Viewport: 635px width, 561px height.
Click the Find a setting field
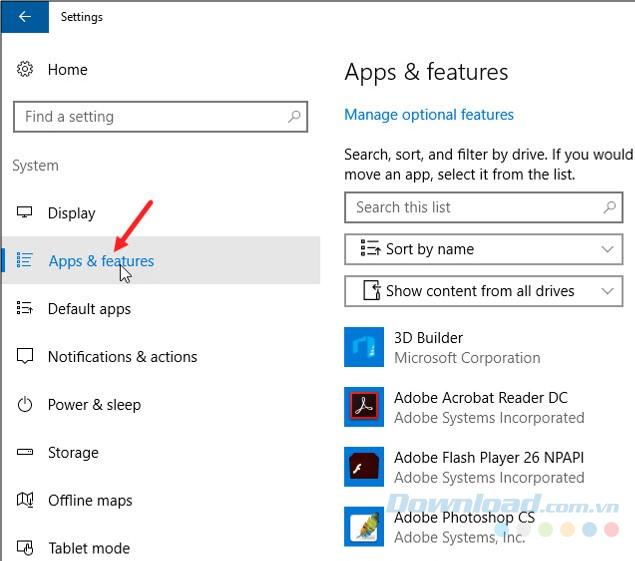[x=160, y=117]
